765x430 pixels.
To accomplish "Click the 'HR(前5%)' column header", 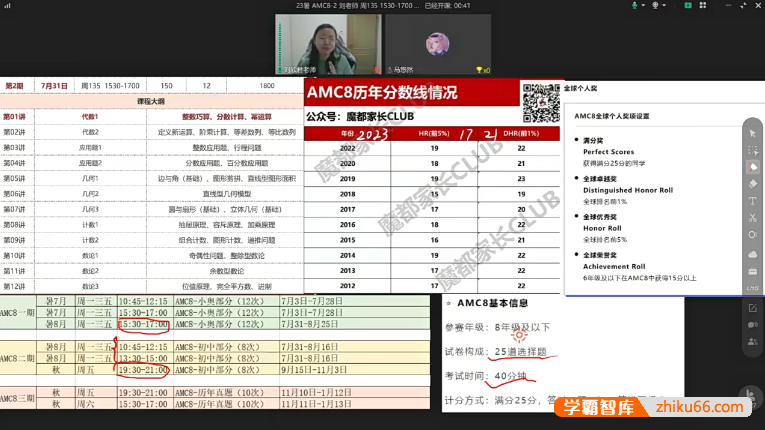I will tap(434, 133).
